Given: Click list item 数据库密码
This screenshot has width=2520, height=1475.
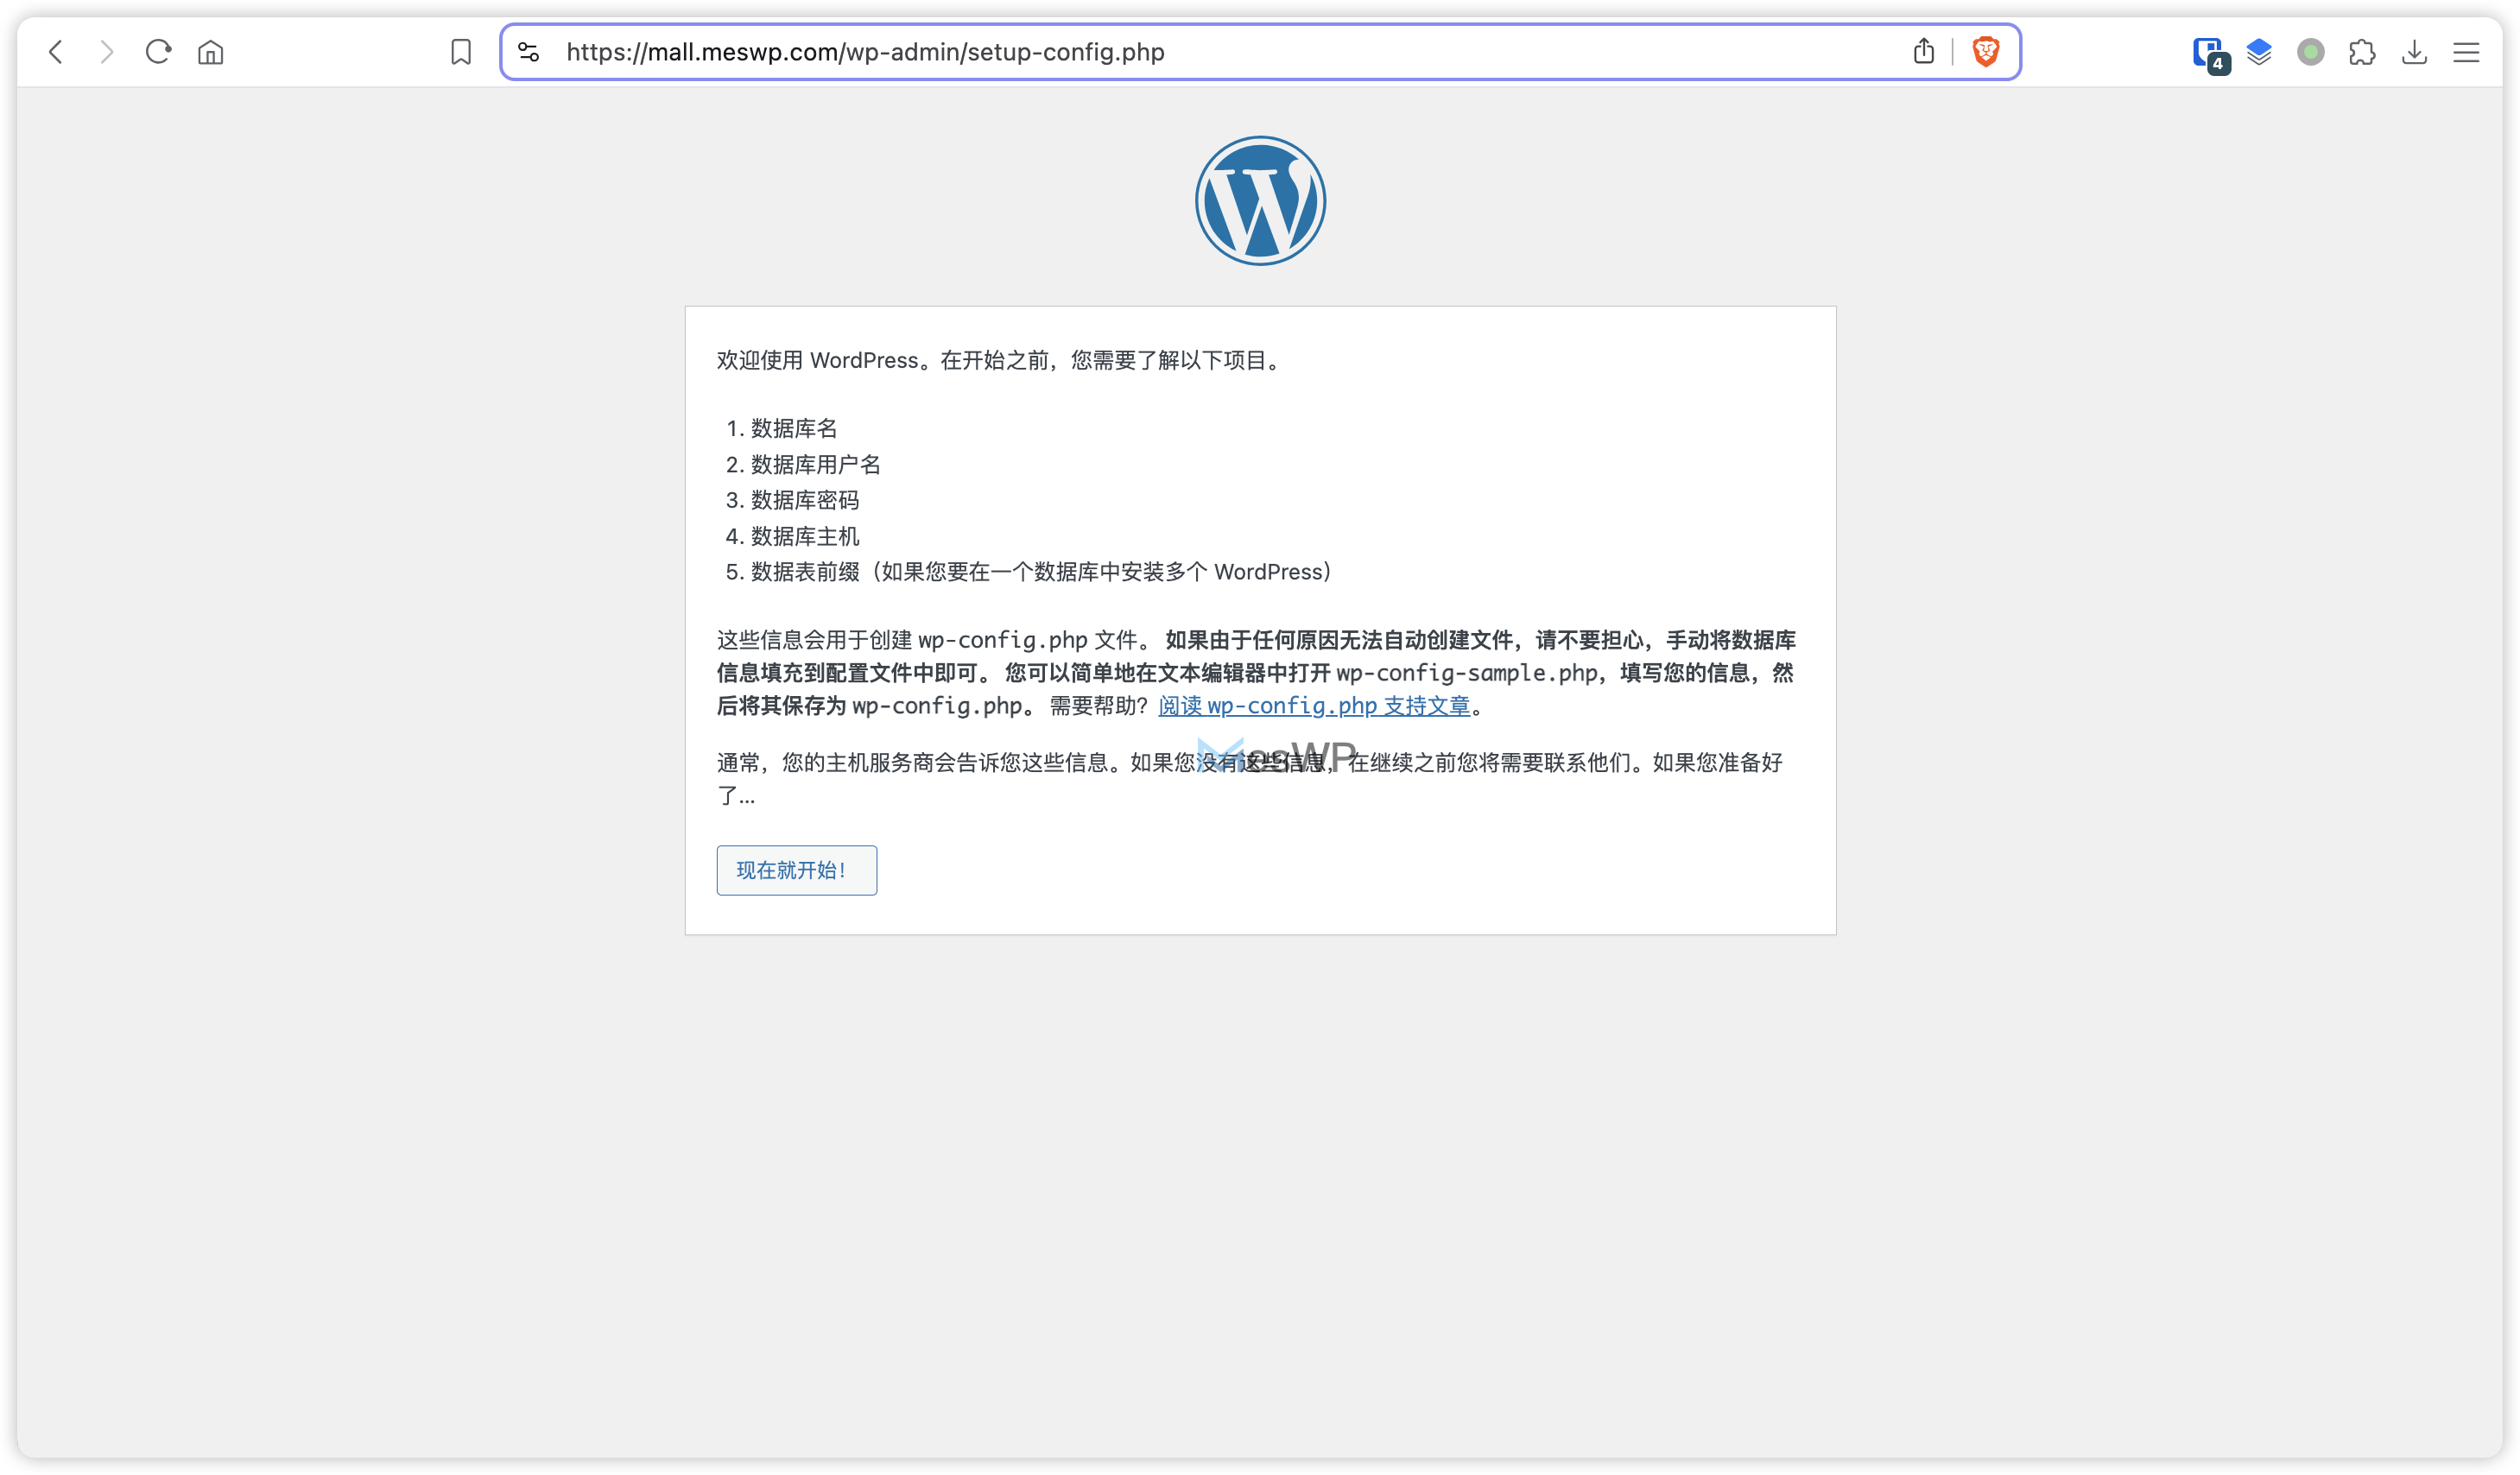Looking at the screenshot, I should pyautogui.click(x=805, y=500).
